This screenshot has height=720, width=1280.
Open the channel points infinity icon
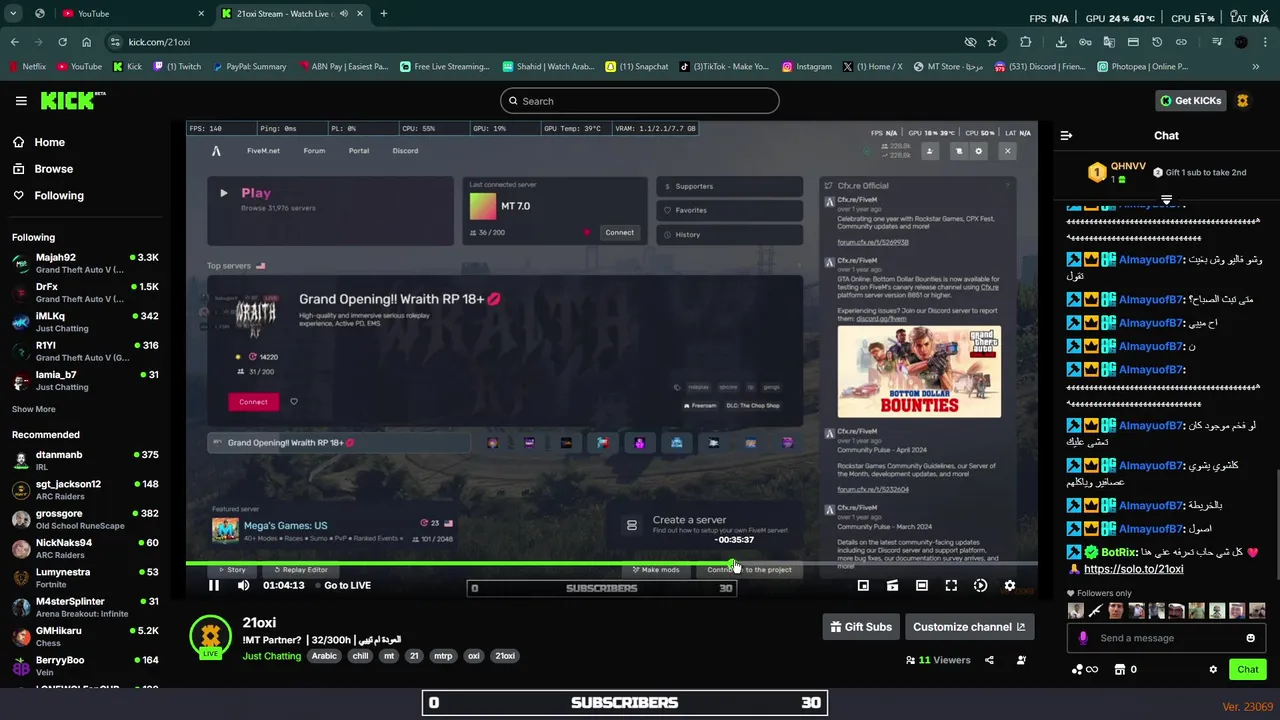pos(1085,670)
